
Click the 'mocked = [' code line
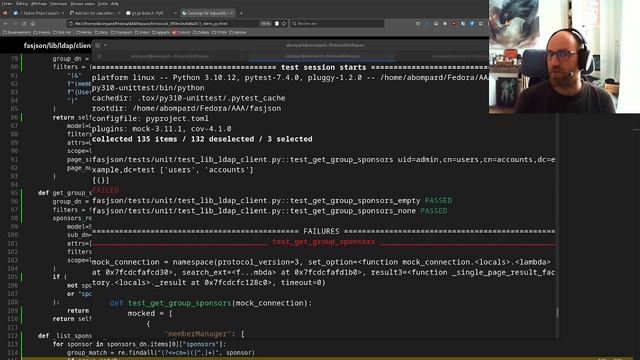coord(150,313)
